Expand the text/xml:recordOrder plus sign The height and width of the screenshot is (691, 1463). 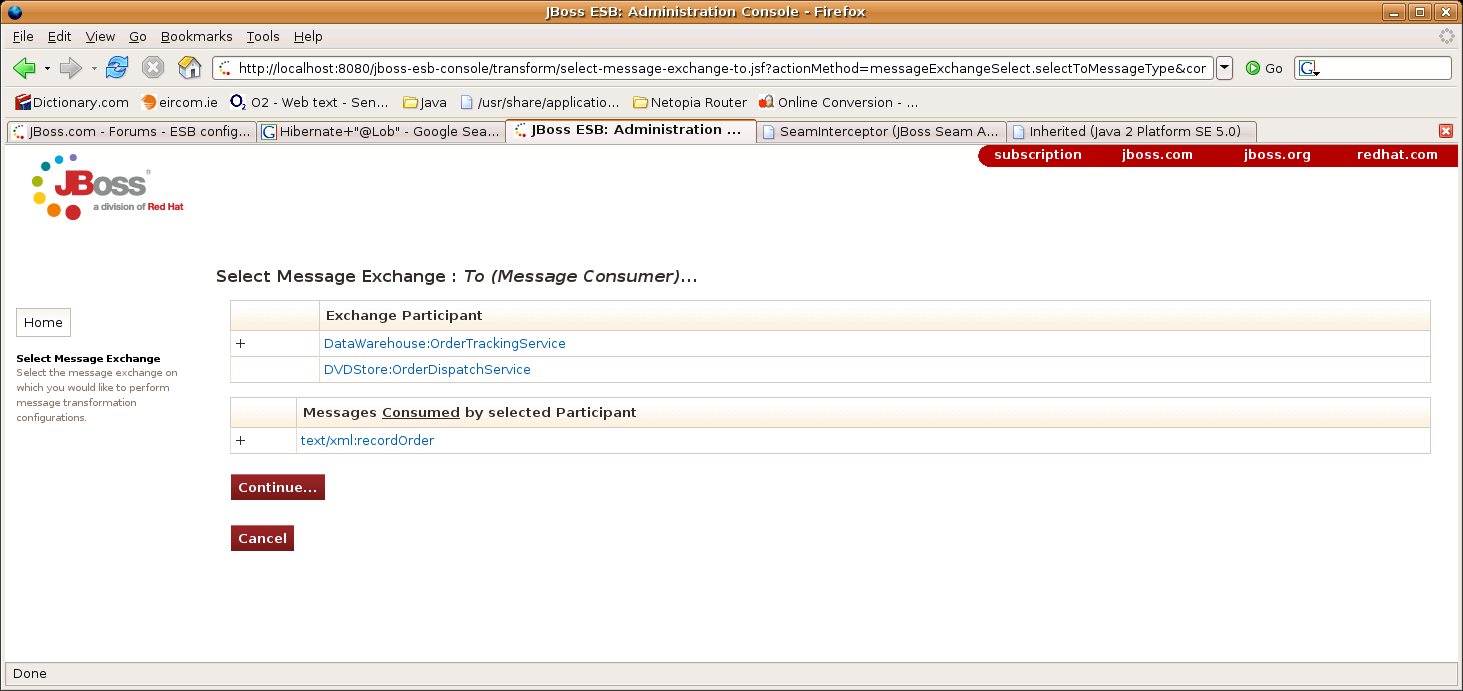[x=240, y=441]
